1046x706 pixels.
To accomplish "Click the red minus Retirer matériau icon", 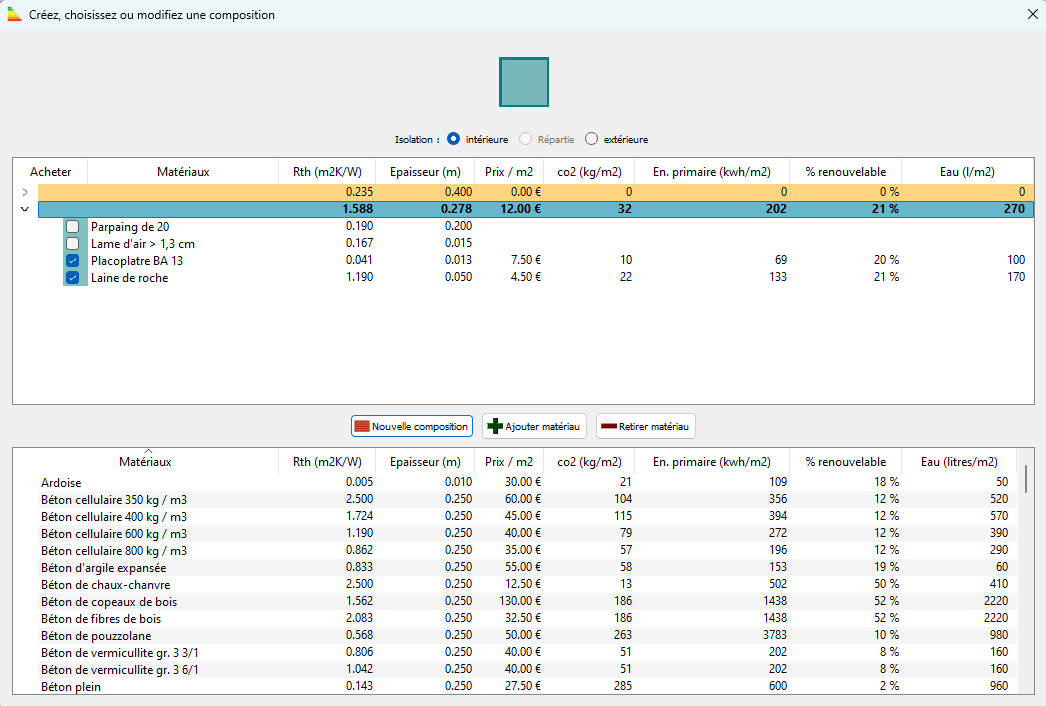I will 608,426.
